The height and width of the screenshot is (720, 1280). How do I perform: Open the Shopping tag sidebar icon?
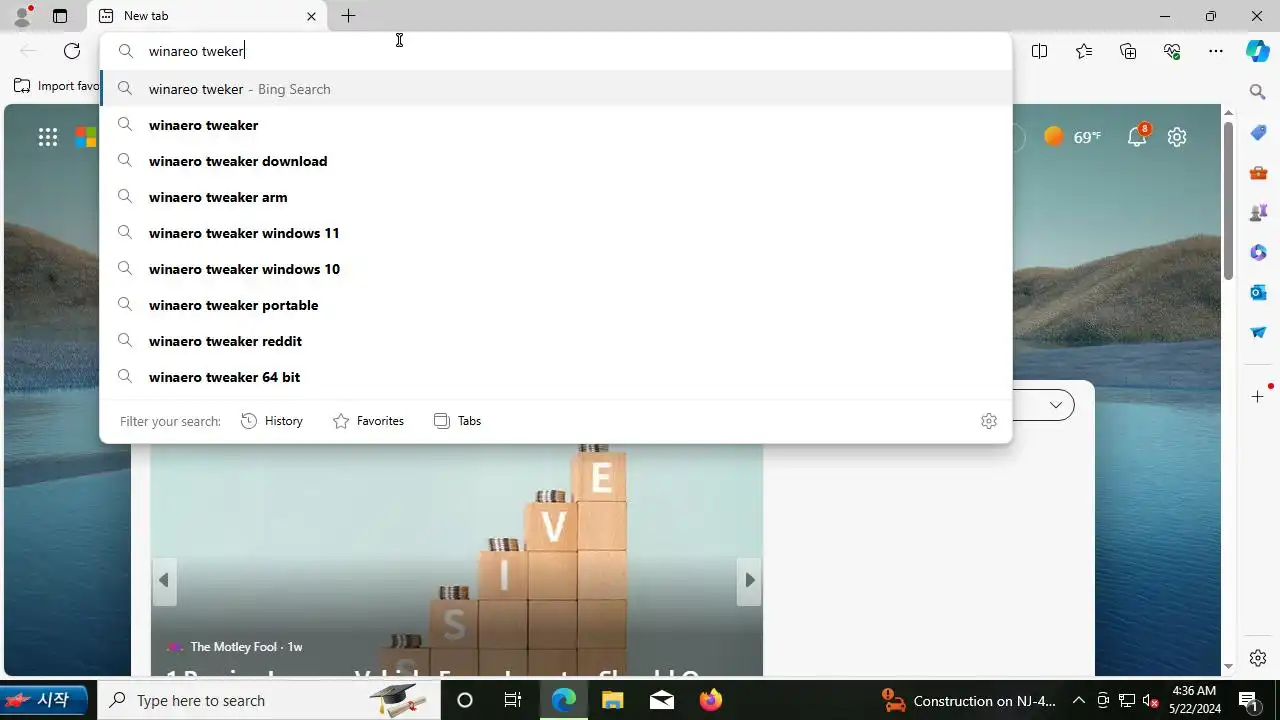click(x=1258, y=132)
